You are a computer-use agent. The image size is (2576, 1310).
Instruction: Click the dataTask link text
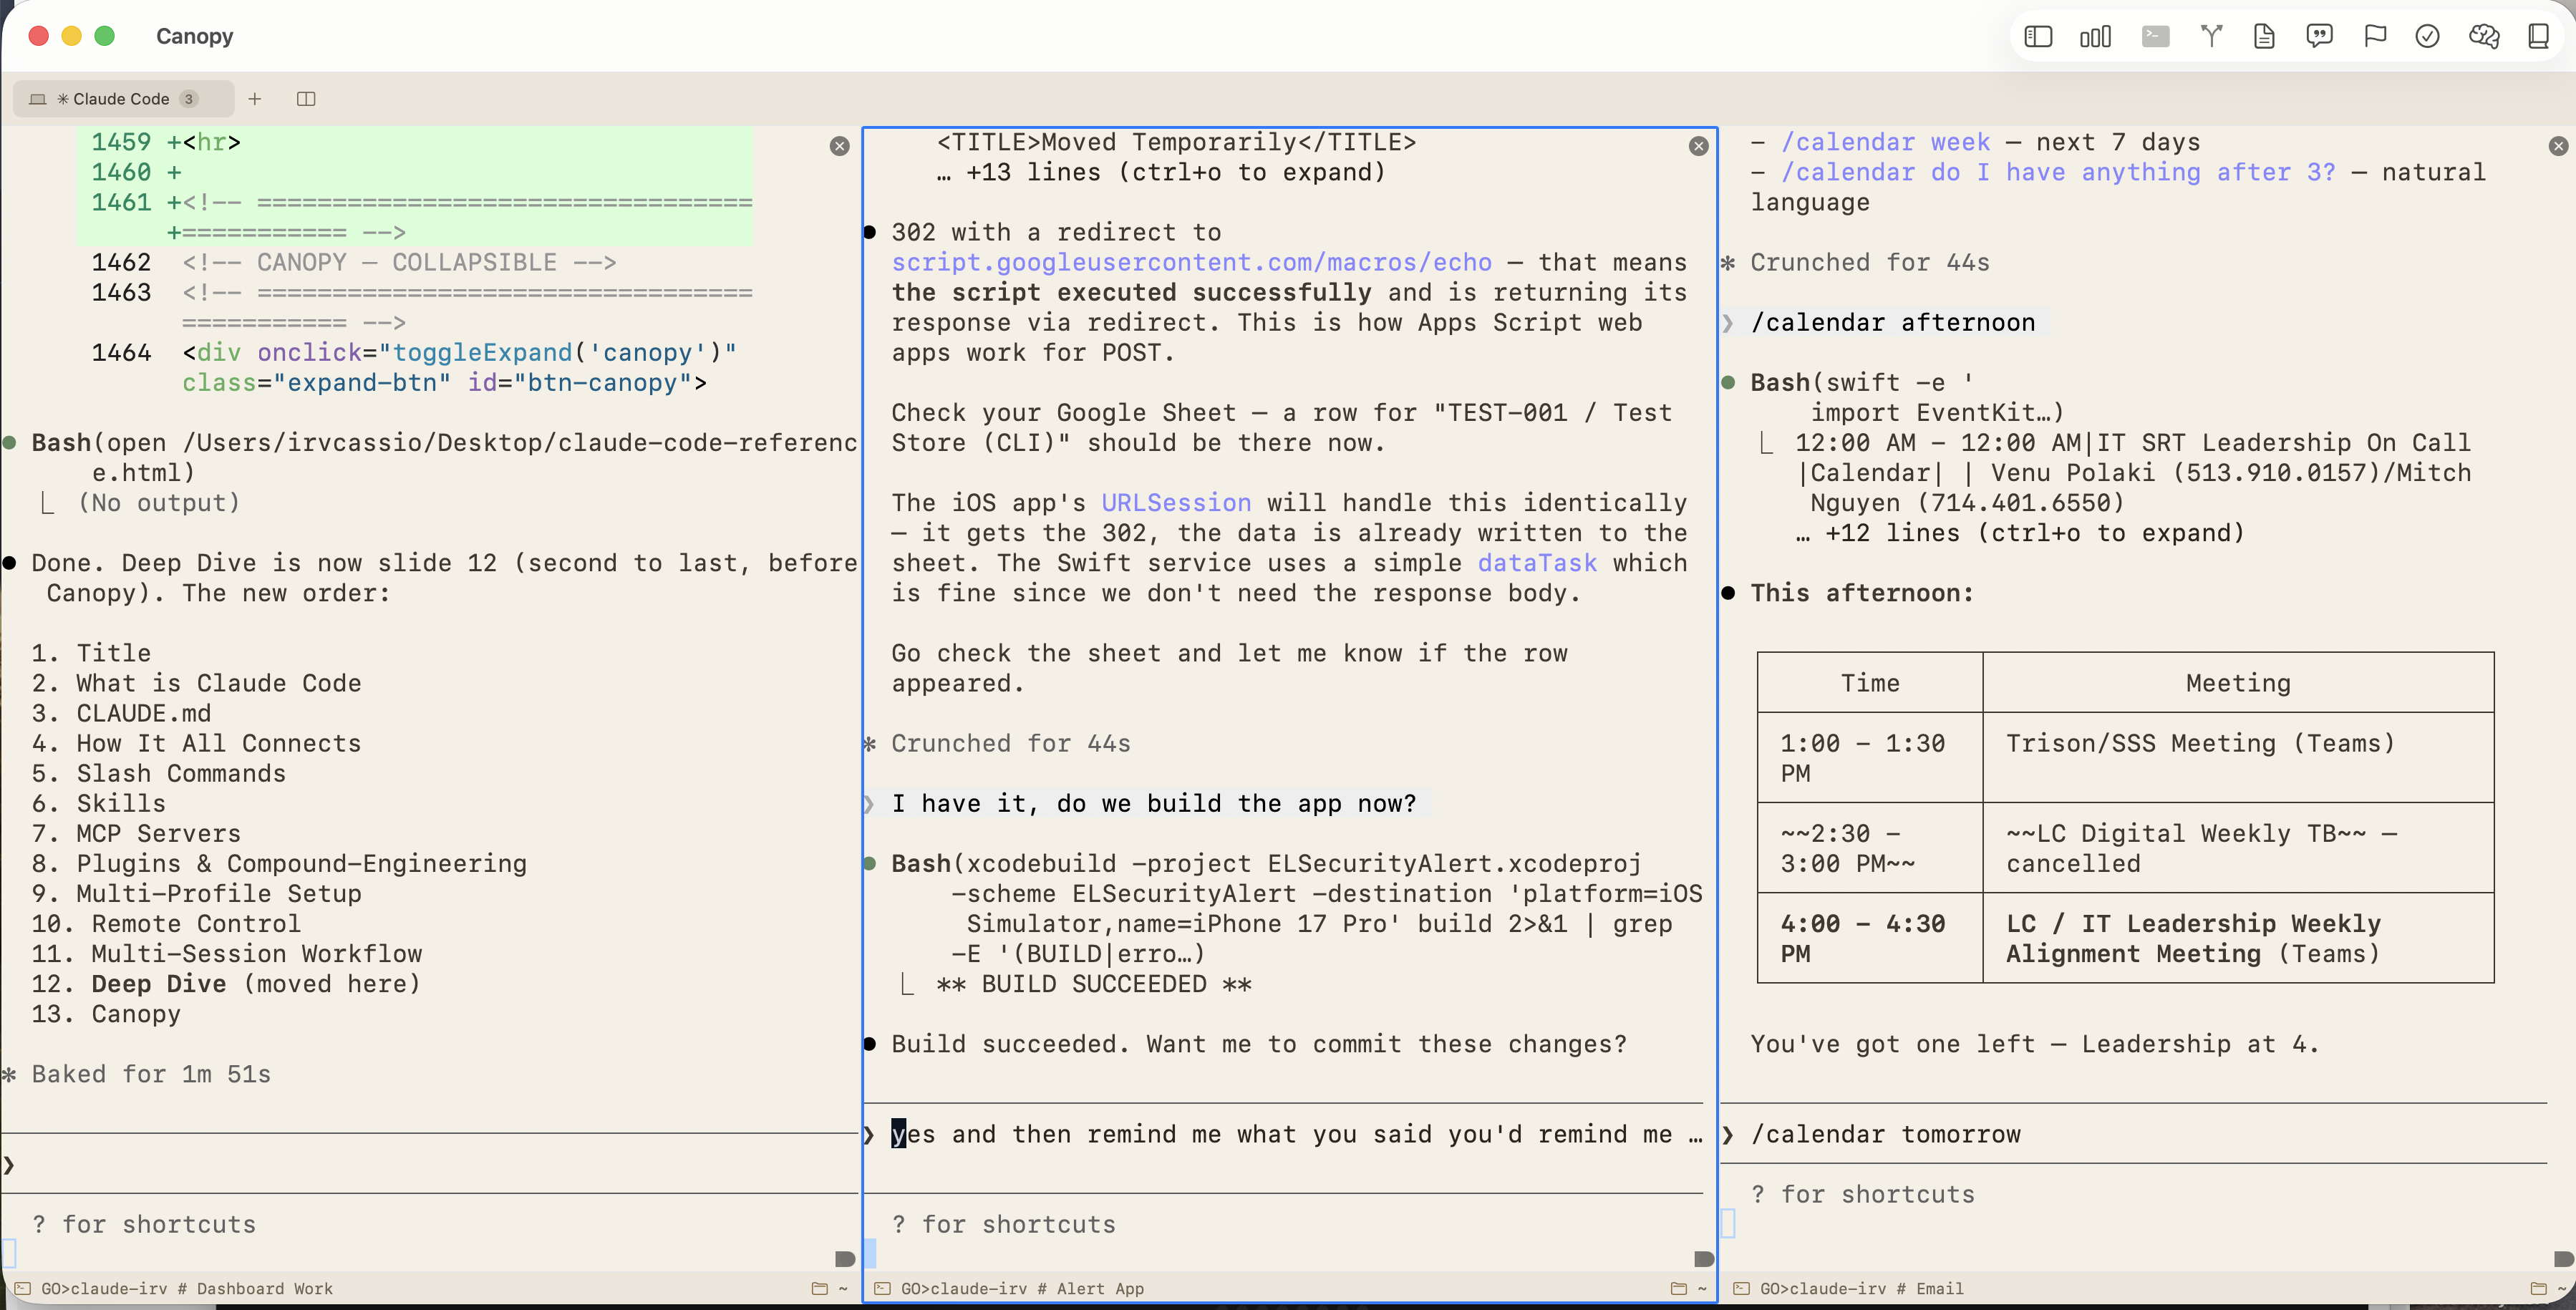click(1537, 563)
